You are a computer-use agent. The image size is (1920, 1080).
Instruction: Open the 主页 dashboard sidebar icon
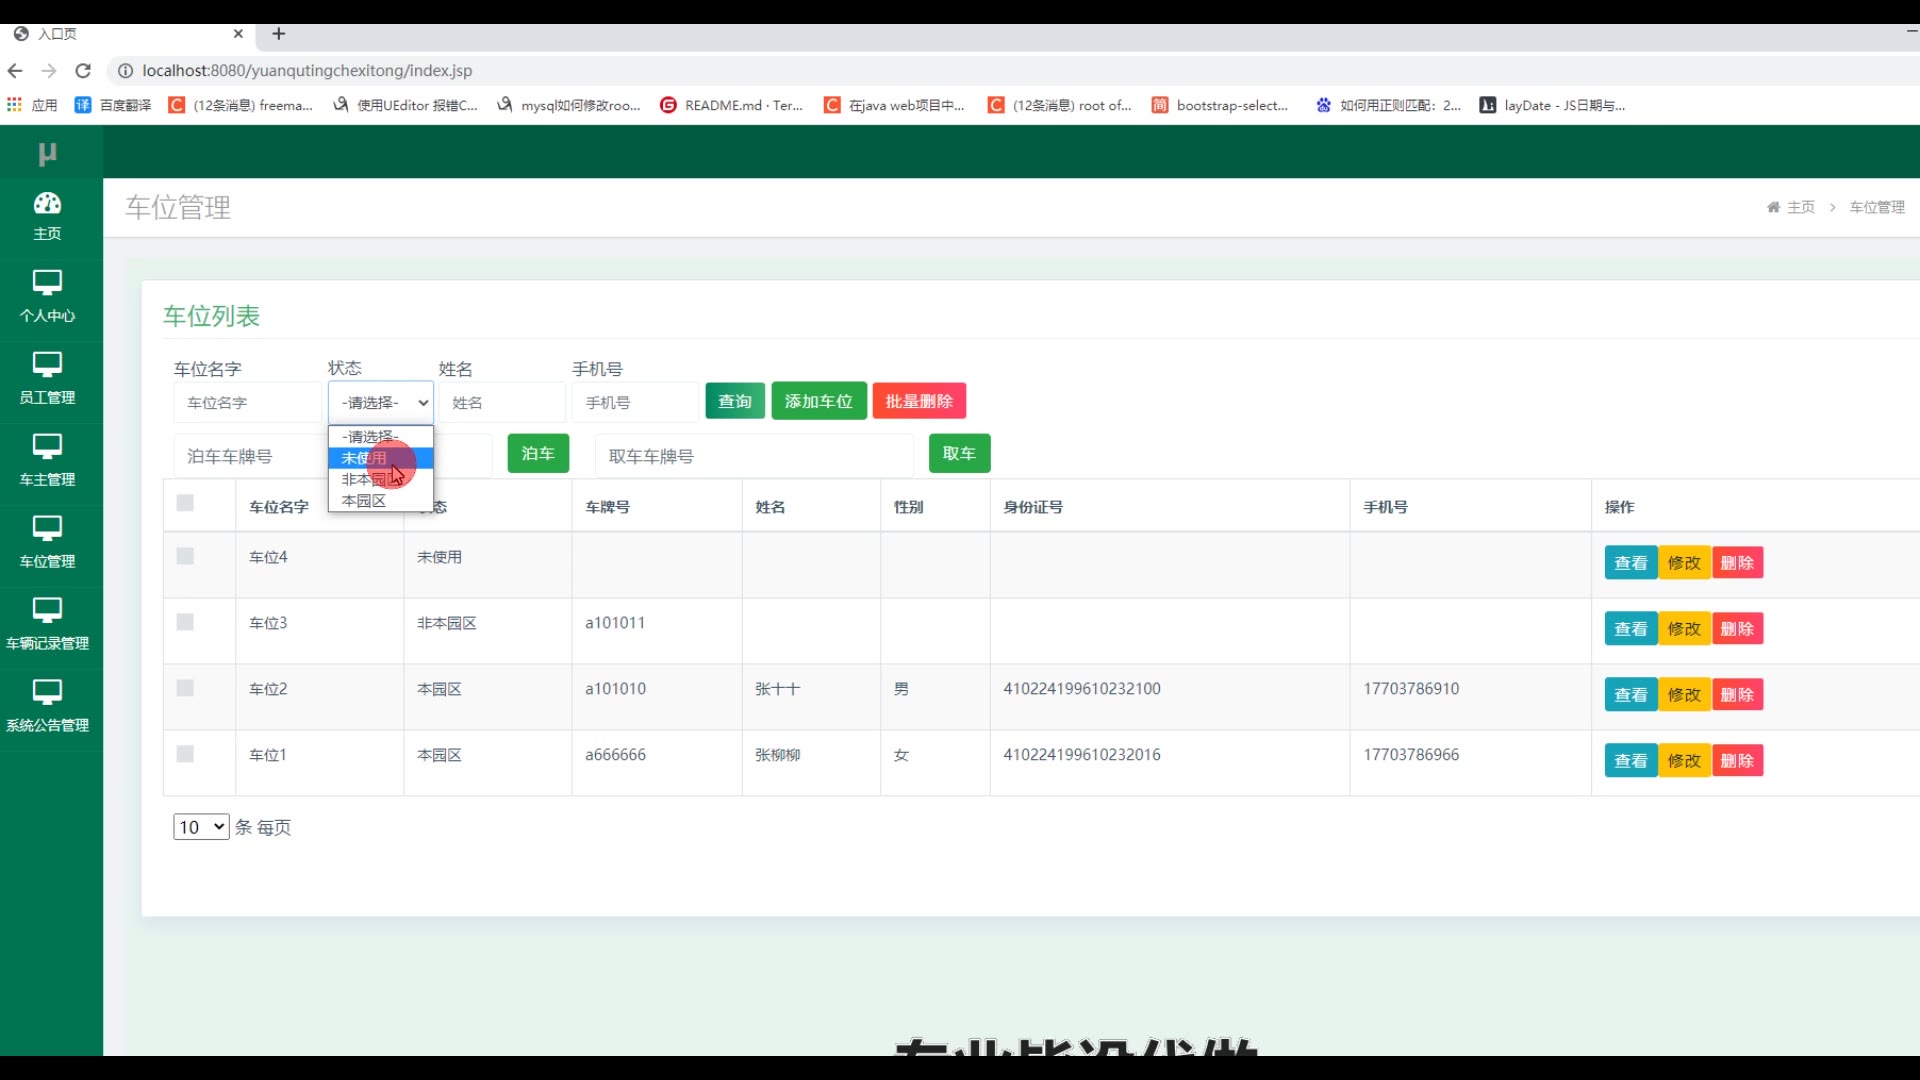pyautogui.click(x=47, y=204)
